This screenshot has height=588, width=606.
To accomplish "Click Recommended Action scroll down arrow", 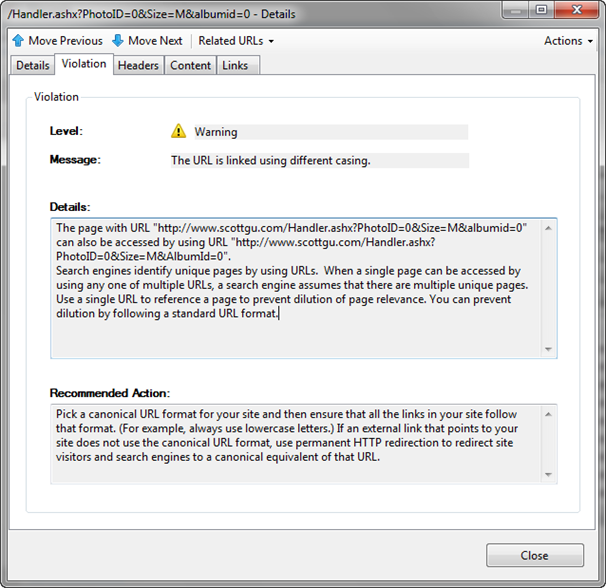I will pyautogui.click(x=548, y=474).
